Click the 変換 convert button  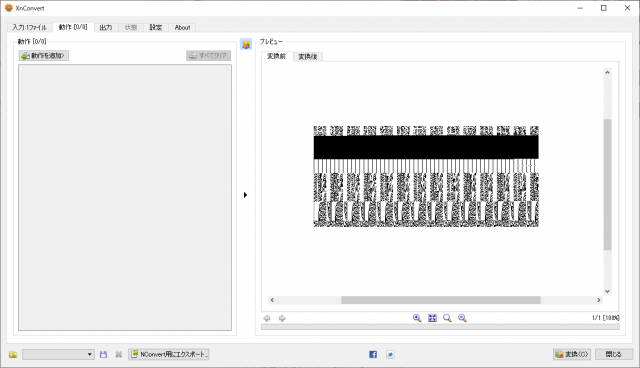click(x=572, y=355)
